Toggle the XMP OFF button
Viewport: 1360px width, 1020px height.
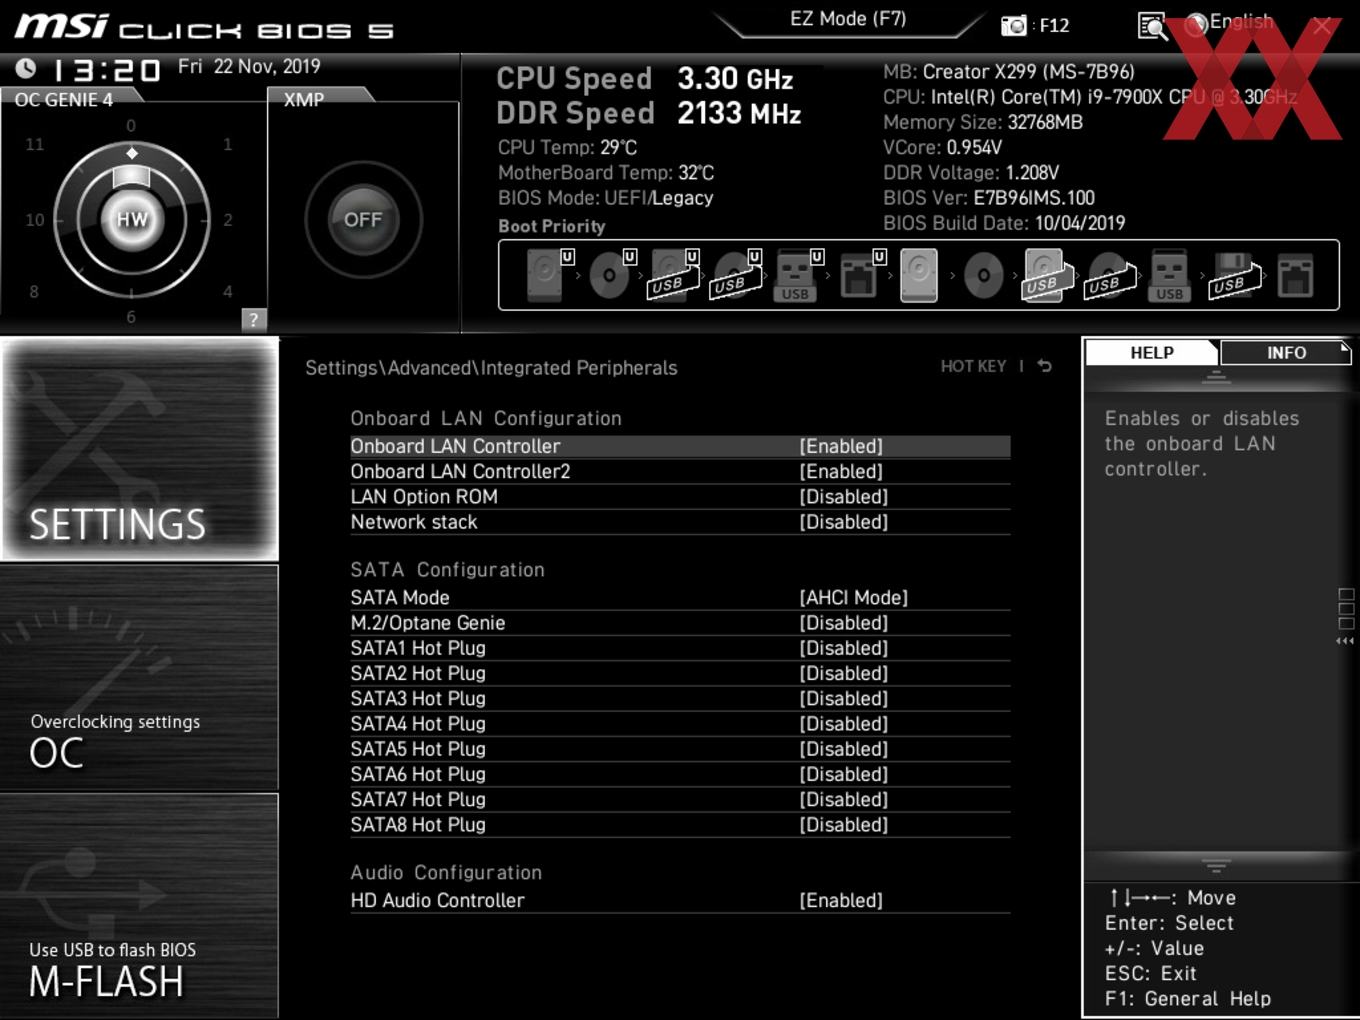coord(363,220)
